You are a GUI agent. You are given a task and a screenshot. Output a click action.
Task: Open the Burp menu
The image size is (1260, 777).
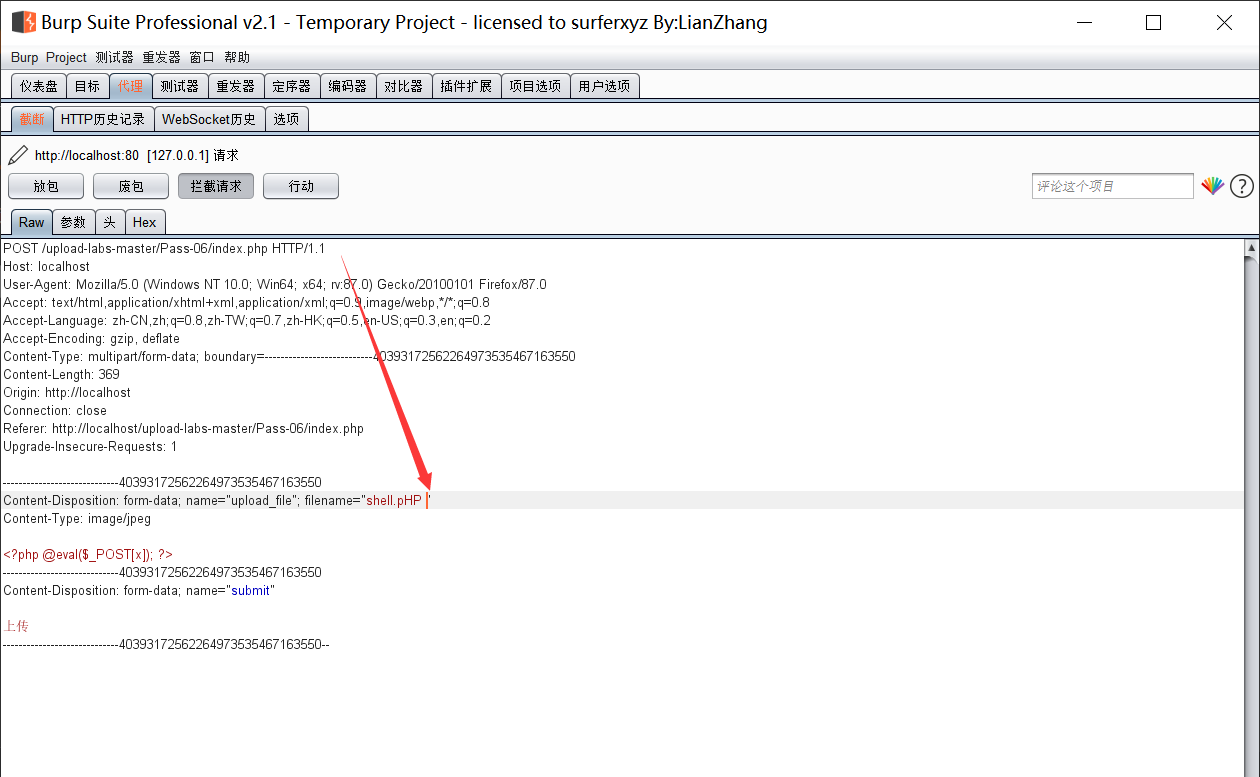tap(24, 58)
